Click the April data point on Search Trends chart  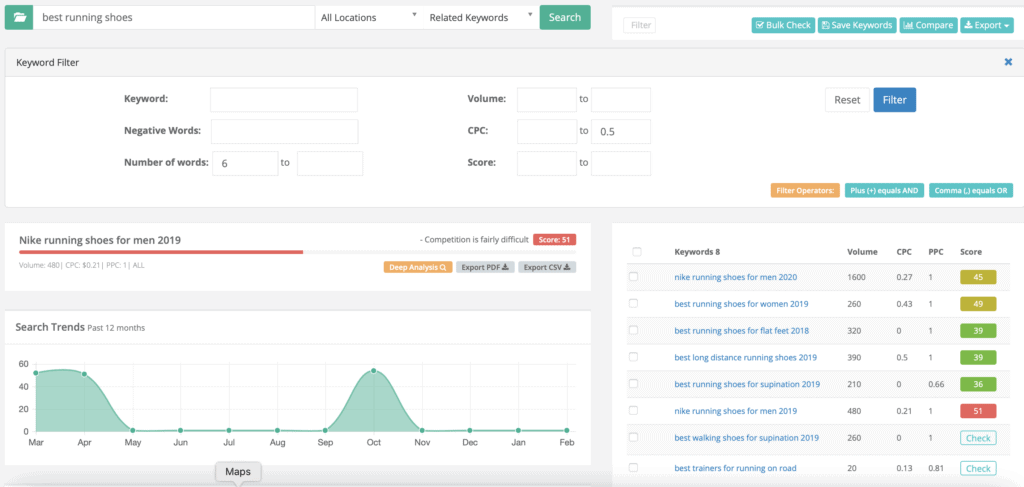84,374
